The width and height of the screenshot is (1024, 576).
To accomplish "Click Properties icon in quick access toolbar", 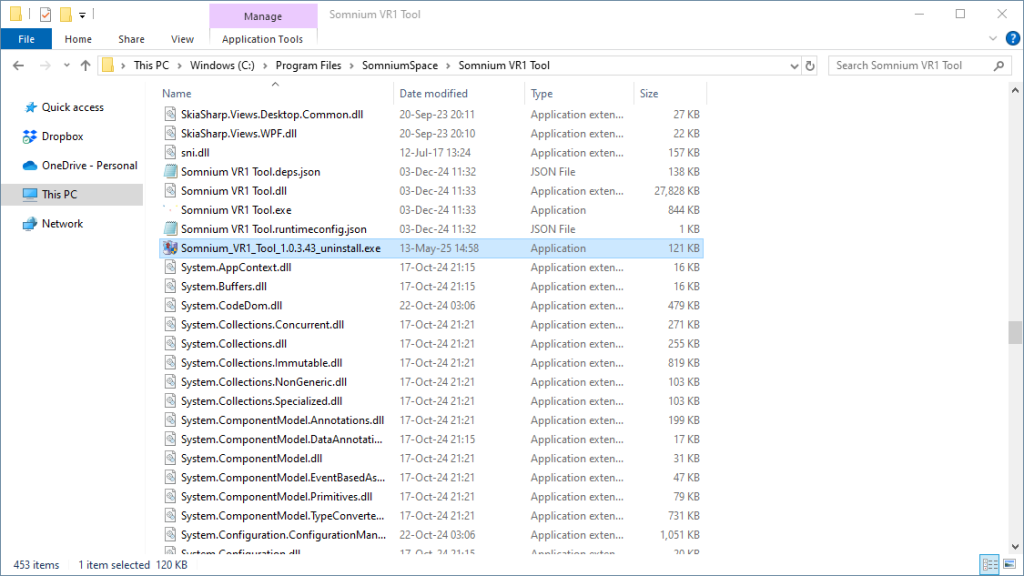I will click(x=45, y=14).
